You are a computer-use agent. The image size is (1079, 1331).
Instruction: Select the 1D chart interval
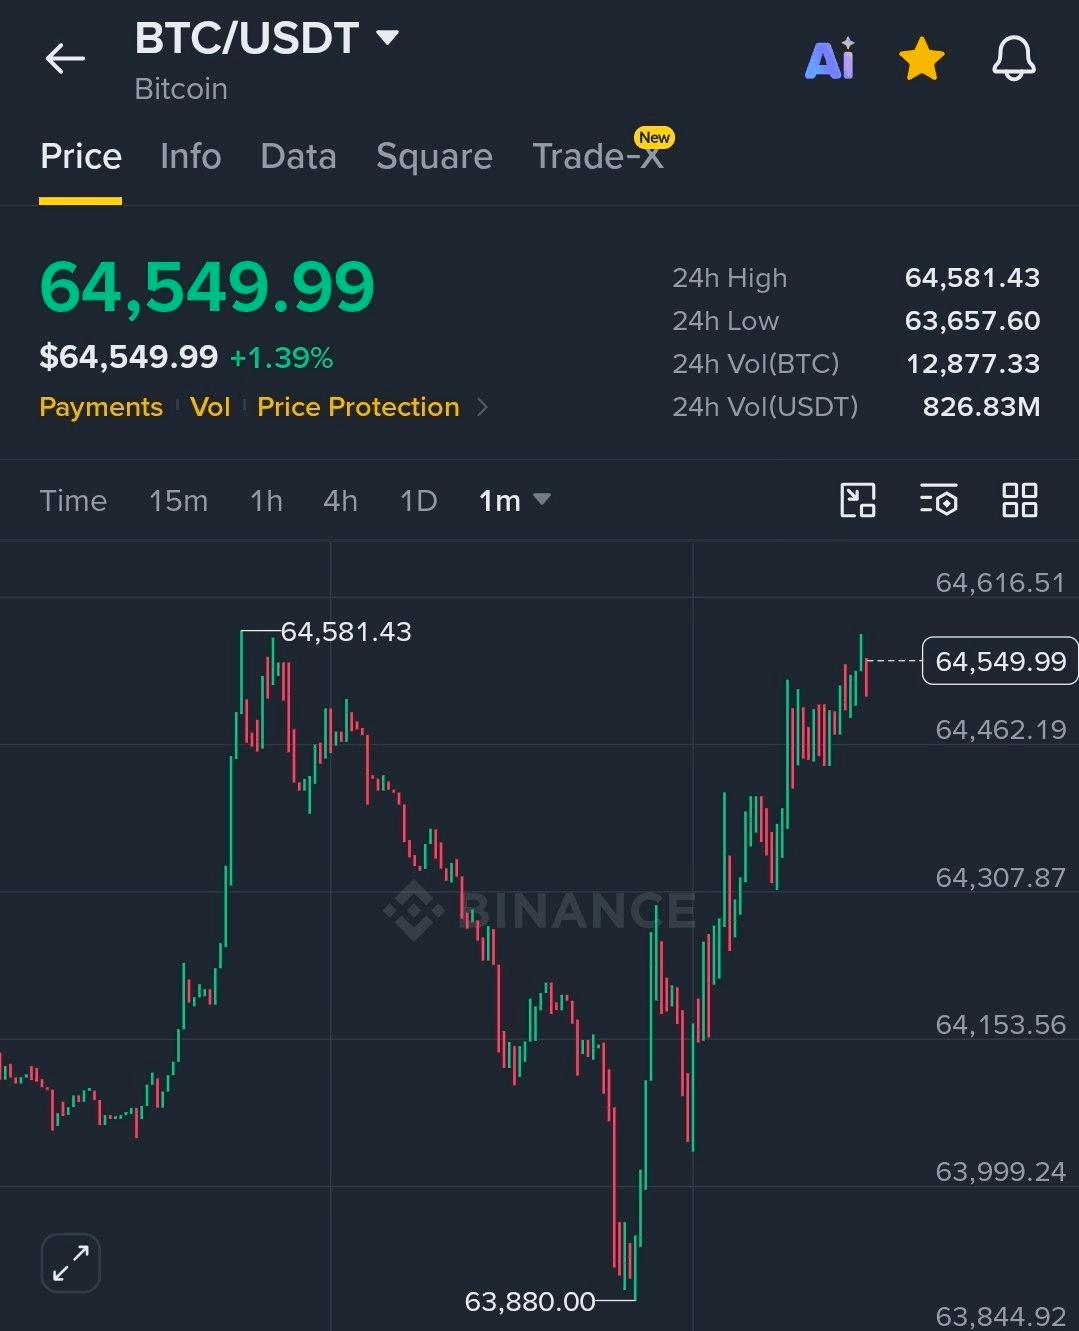click(x=418, y=500)
